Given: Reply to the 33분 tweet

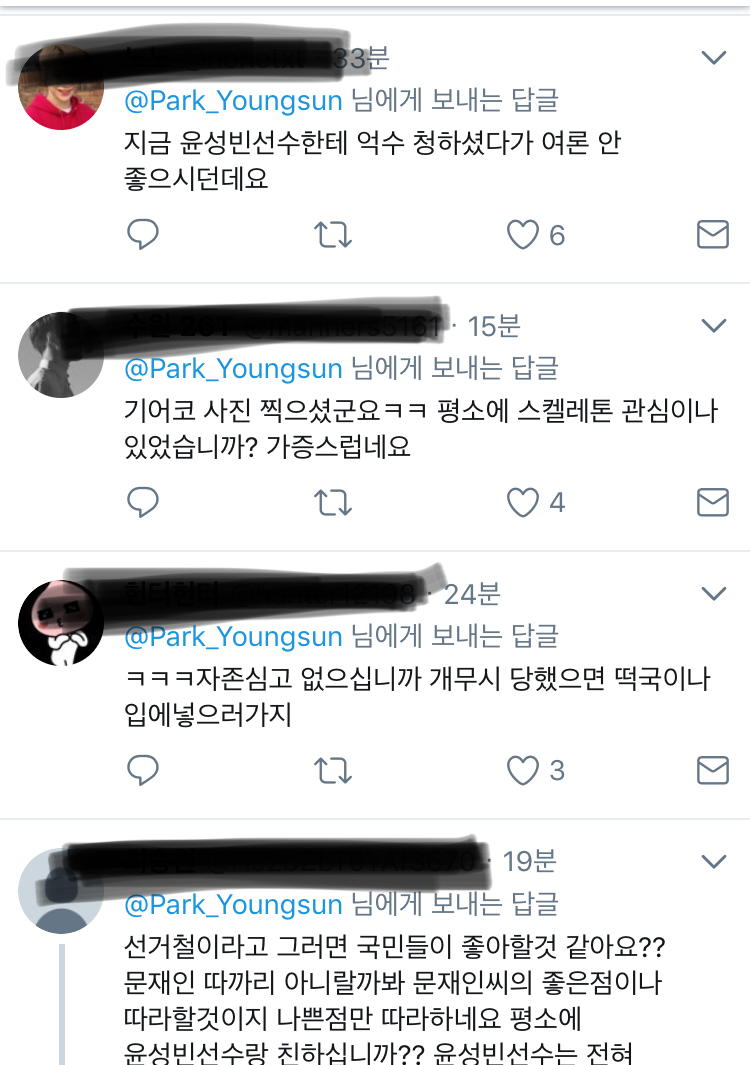Looking at the screenshot, I should coord(143,234).
